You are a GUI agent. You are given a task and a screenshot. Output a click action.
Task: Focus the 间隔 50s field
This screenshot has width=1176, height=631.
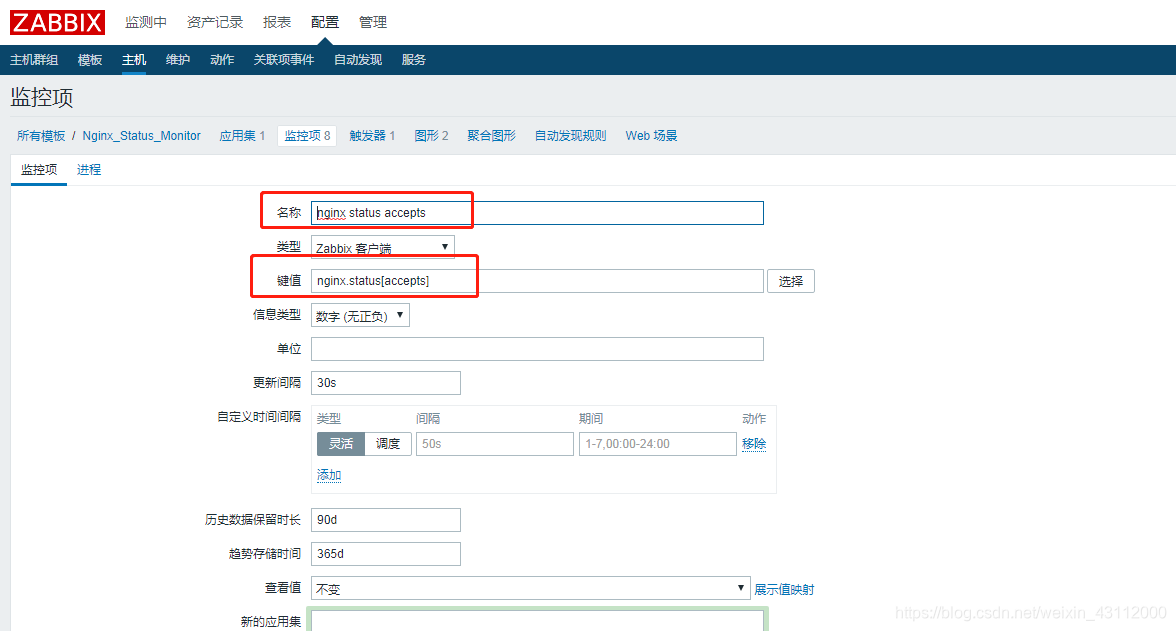pos(495,443)
